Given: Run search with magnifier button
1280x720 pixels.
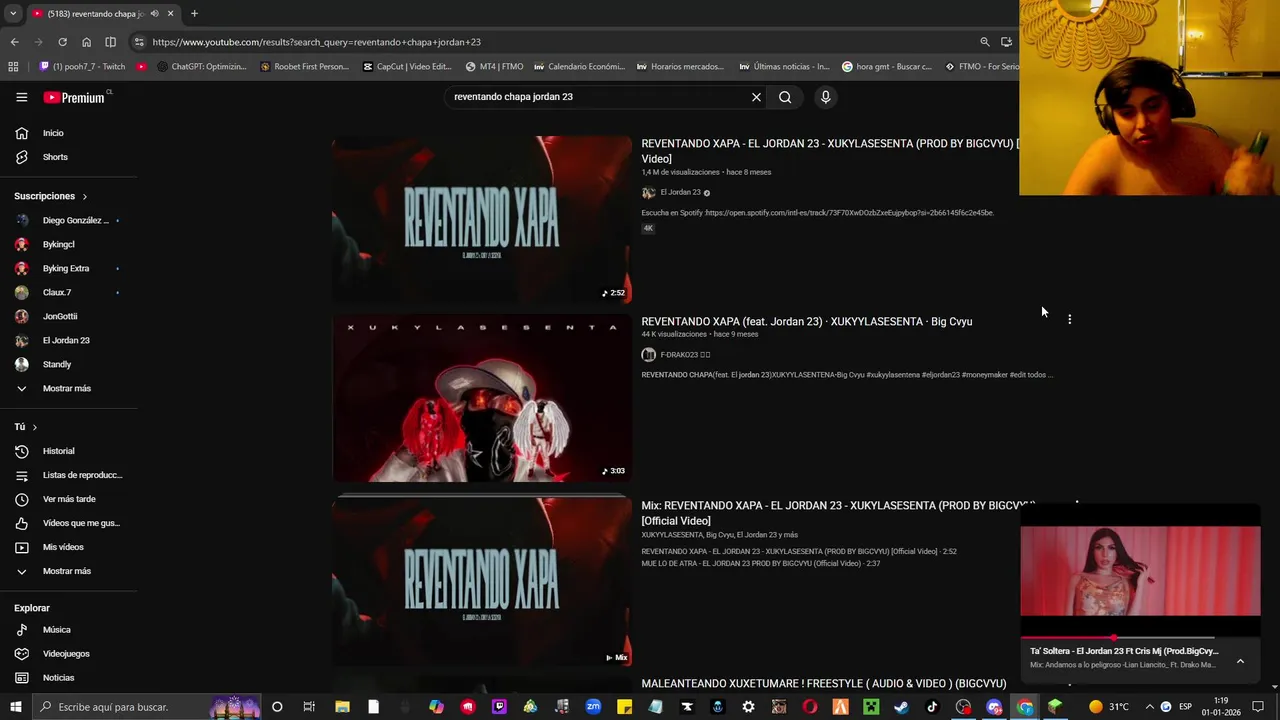Looking at the screenshot, I should [x=785, y=97].
